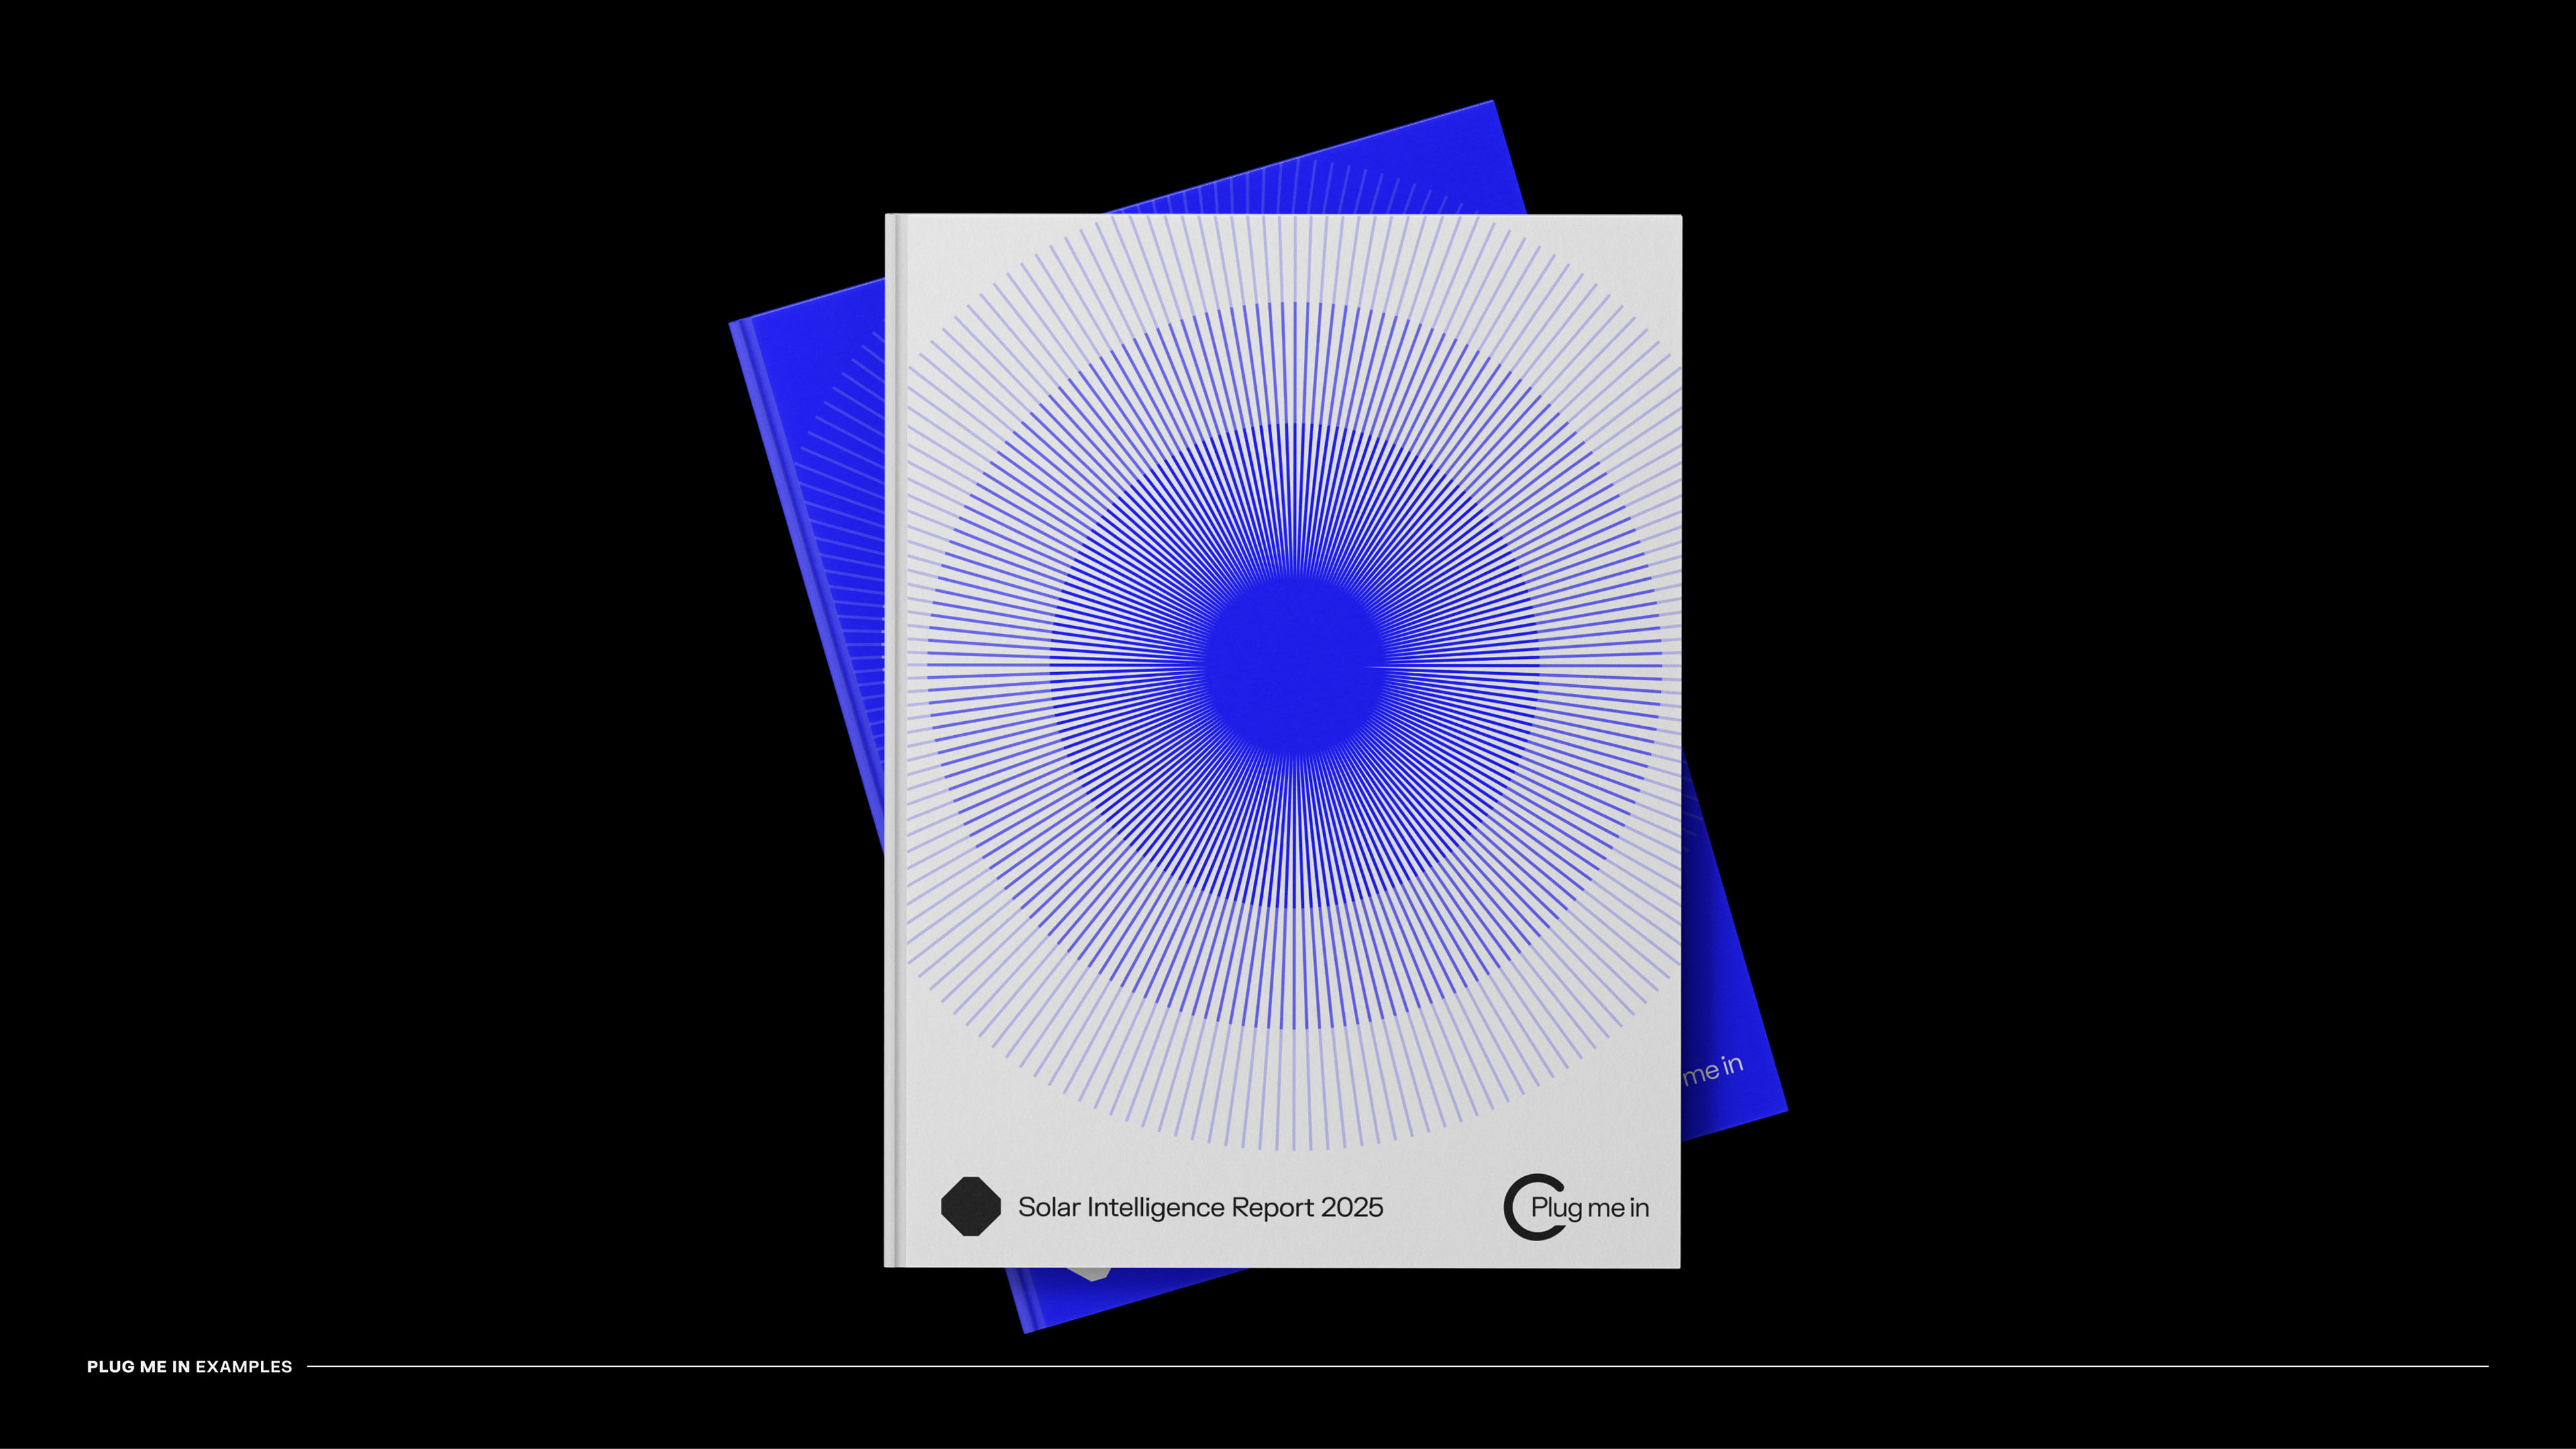Click the 'Plug me in' wordmark text
The image size is (2576, 1449).
tap(1590, 1208)
